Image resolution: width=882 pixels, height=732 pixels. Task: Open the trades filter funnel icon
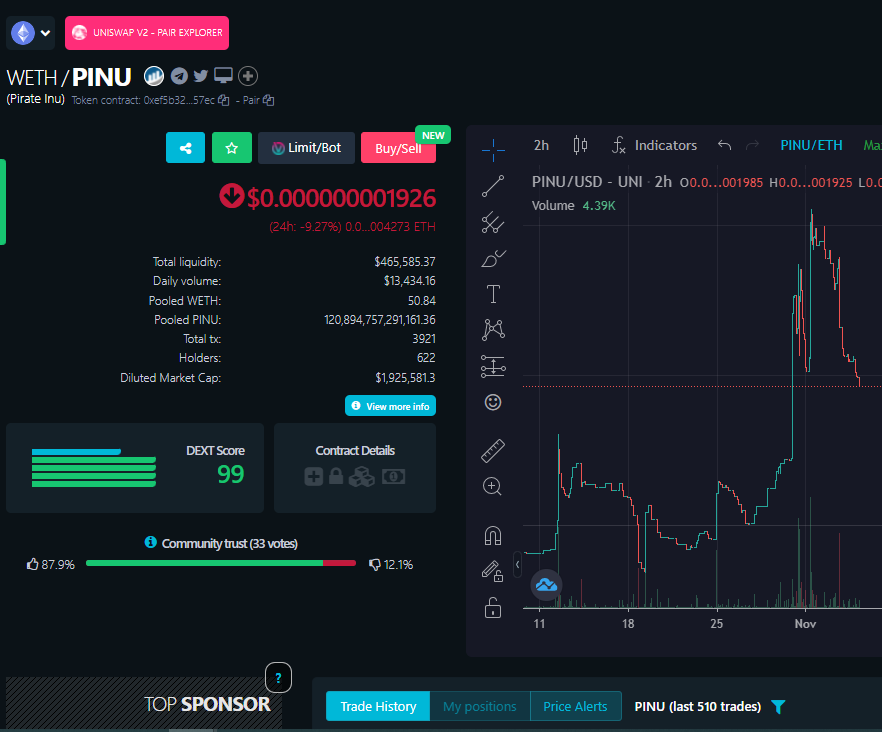(778, 707)
